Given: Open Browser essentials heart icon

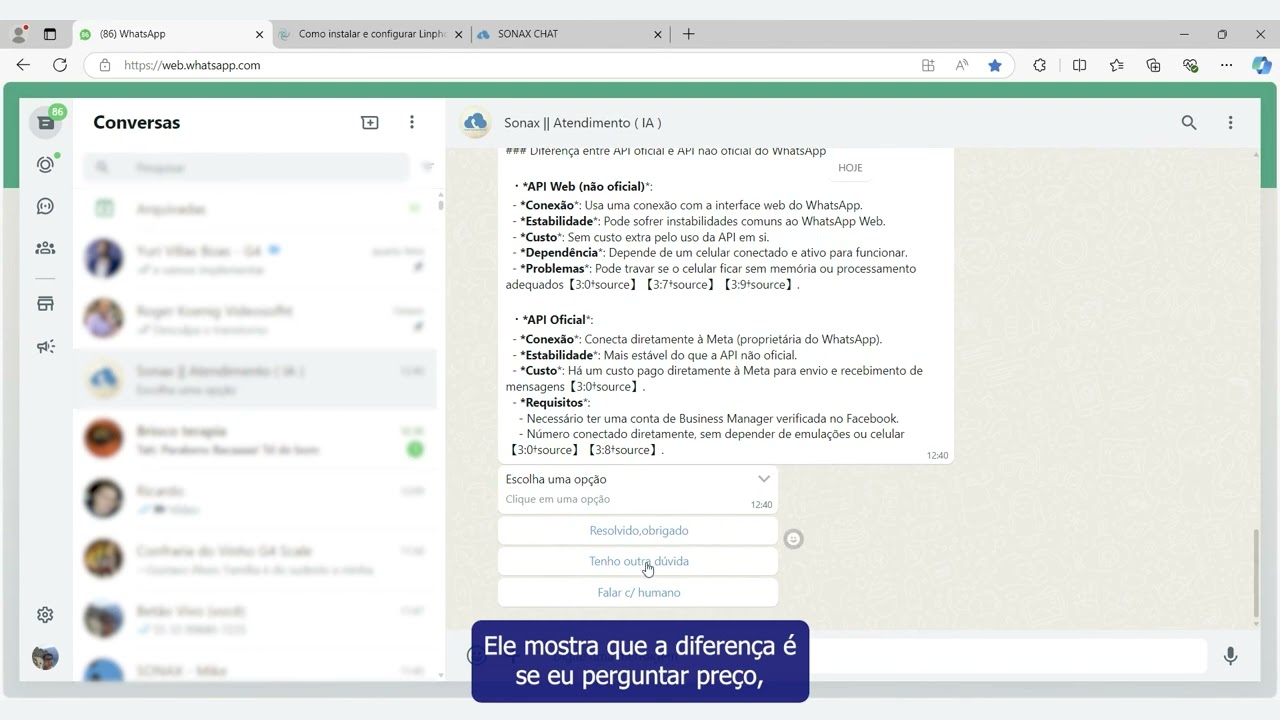Looking at the screenshot, I should click(1190, 65).
